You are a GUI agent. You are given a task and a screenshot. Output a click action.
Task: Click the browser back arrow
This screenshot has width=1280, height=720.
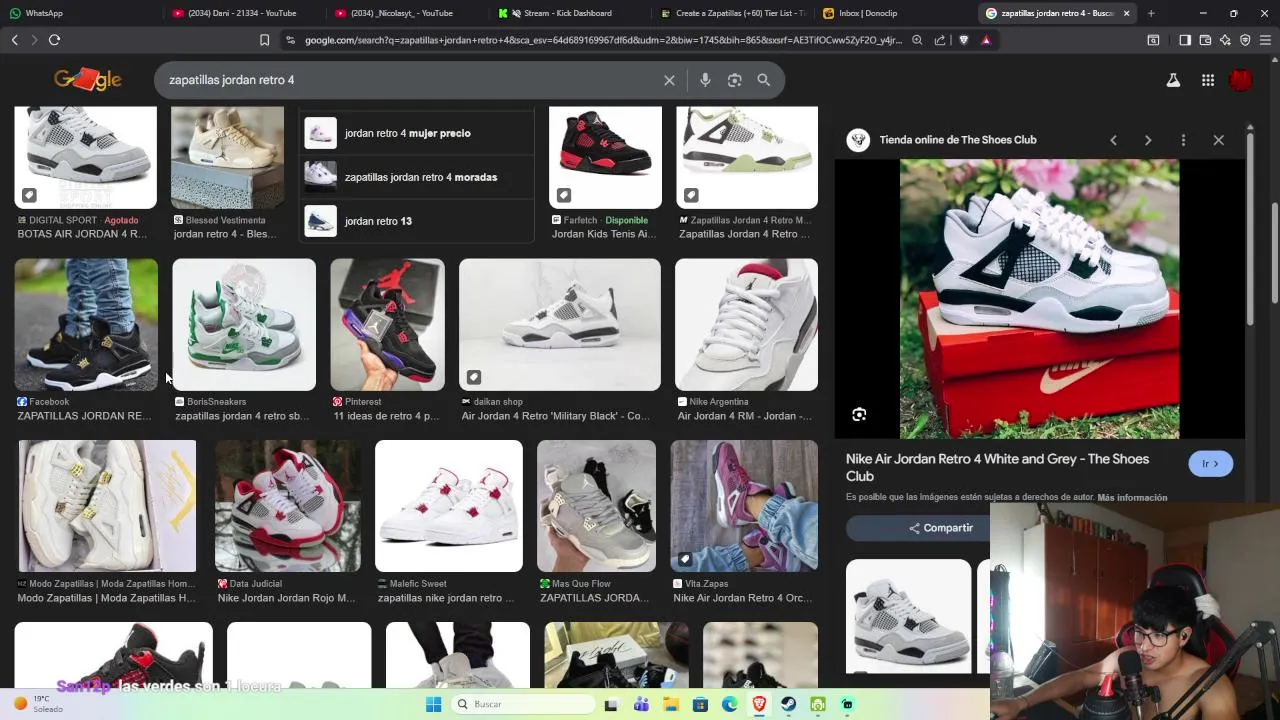(15, 40)
